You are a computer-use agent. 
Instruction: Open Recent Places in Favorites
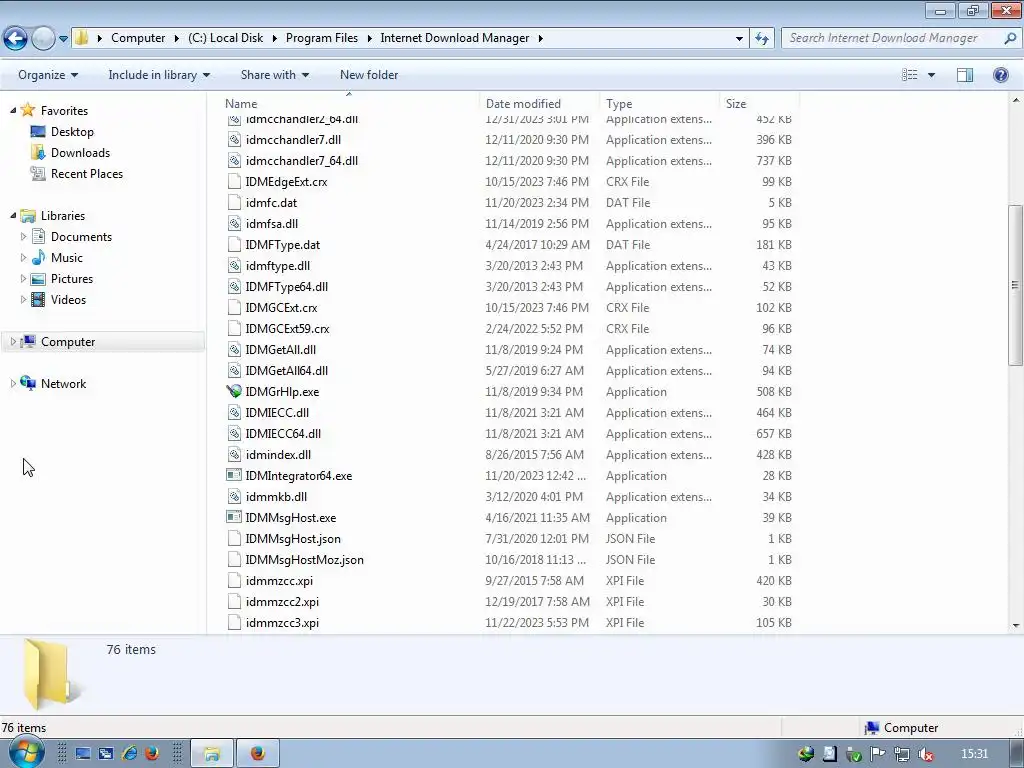(x=86, y=174)
